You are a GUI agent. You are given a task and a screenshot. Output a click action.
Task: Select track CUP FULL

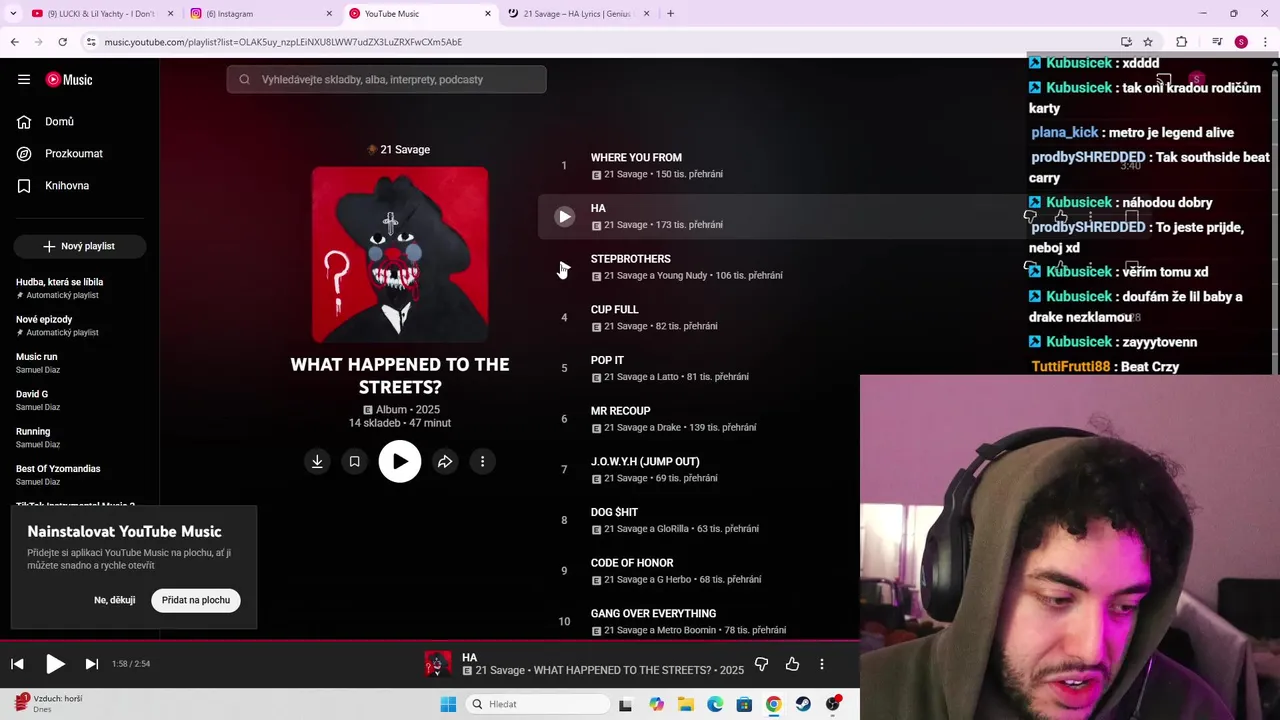point(614,310)
